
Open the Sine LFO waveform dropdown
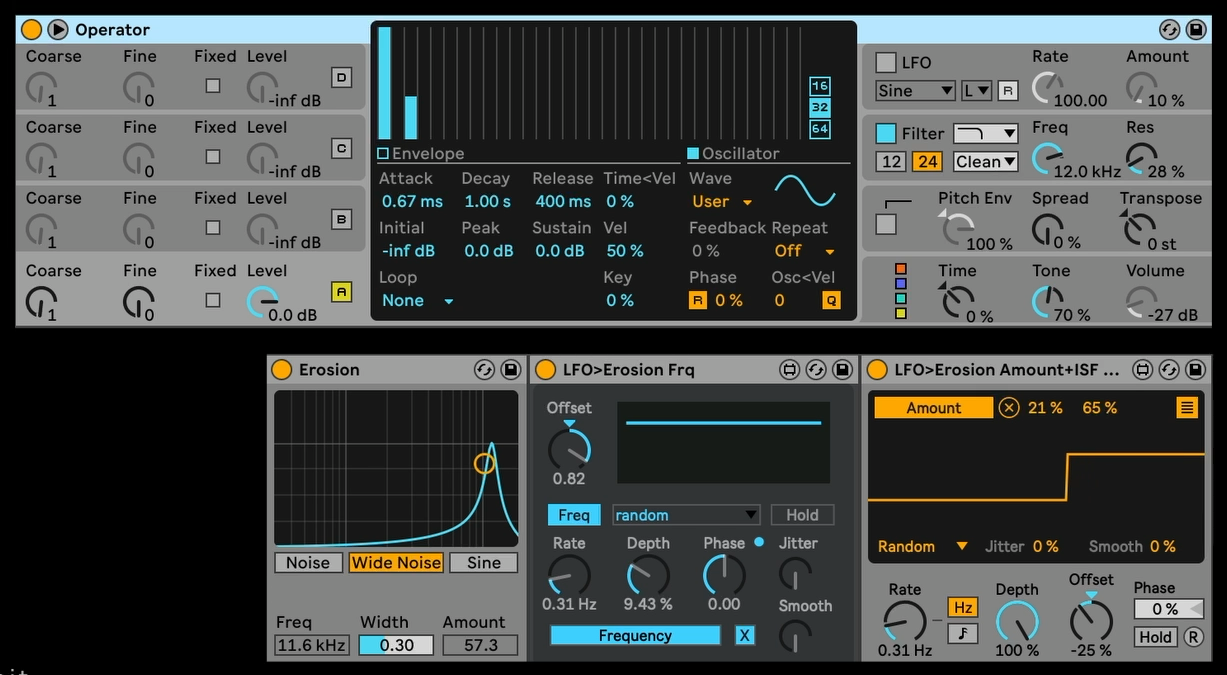click(x=915, y=91)
